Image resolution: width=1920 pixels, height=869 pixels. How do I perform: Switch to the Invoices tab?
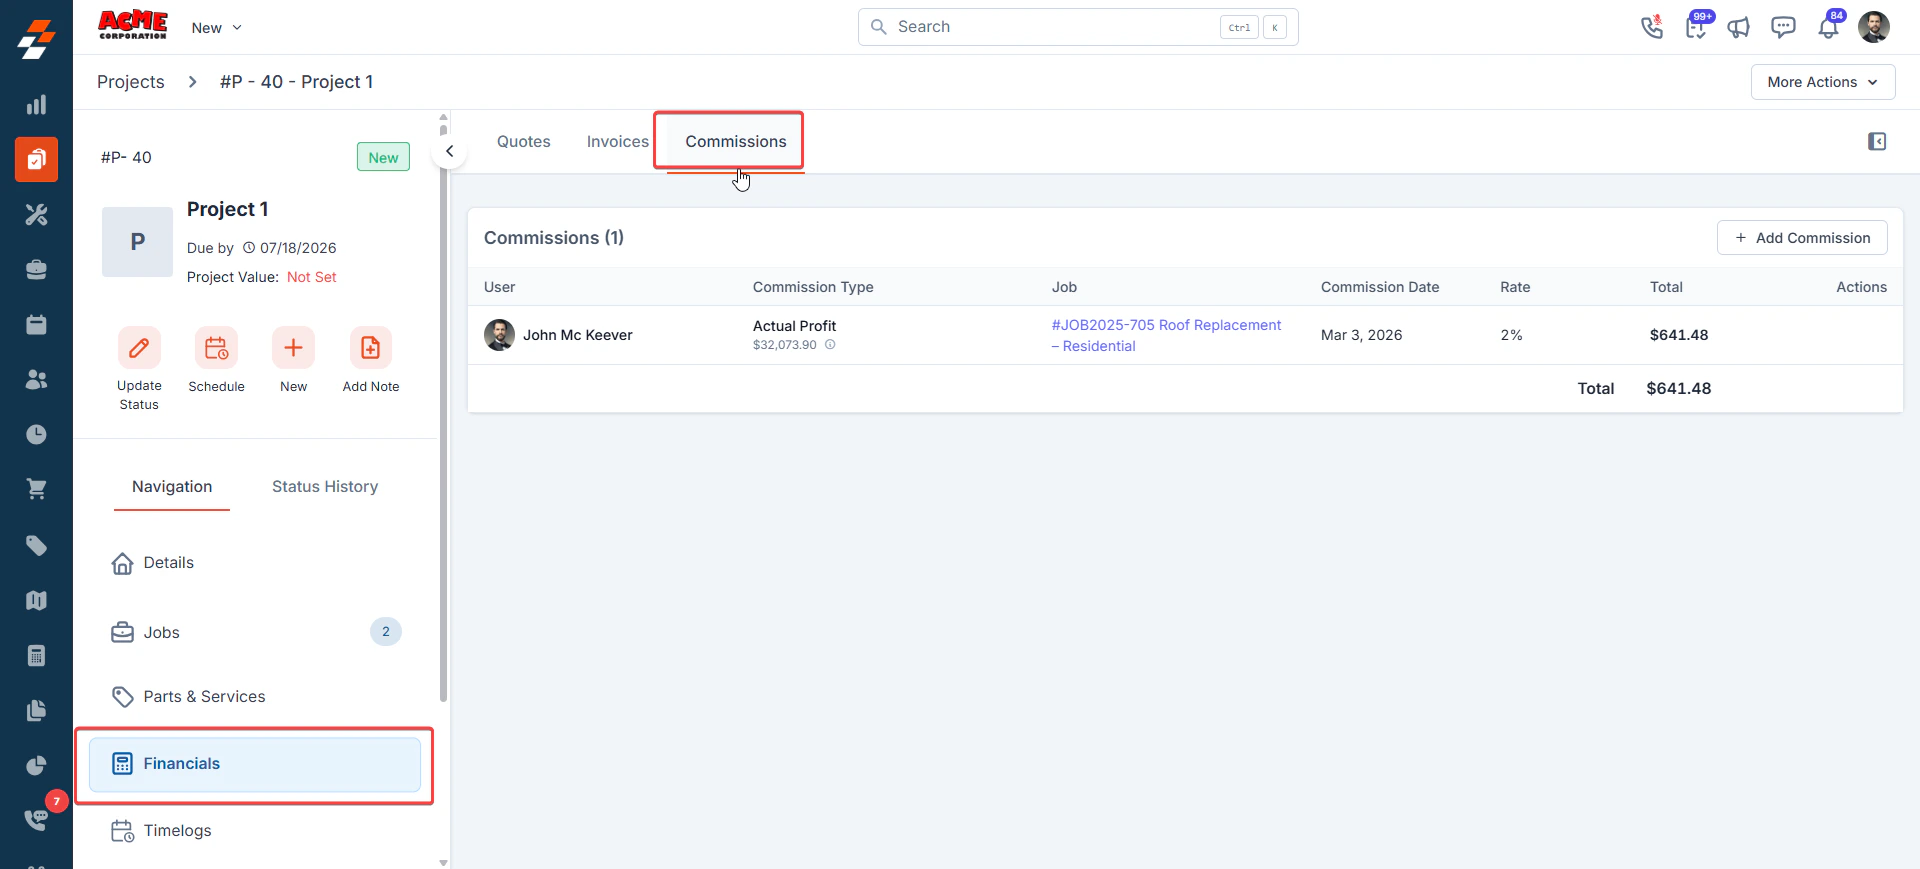click(618, 142)
